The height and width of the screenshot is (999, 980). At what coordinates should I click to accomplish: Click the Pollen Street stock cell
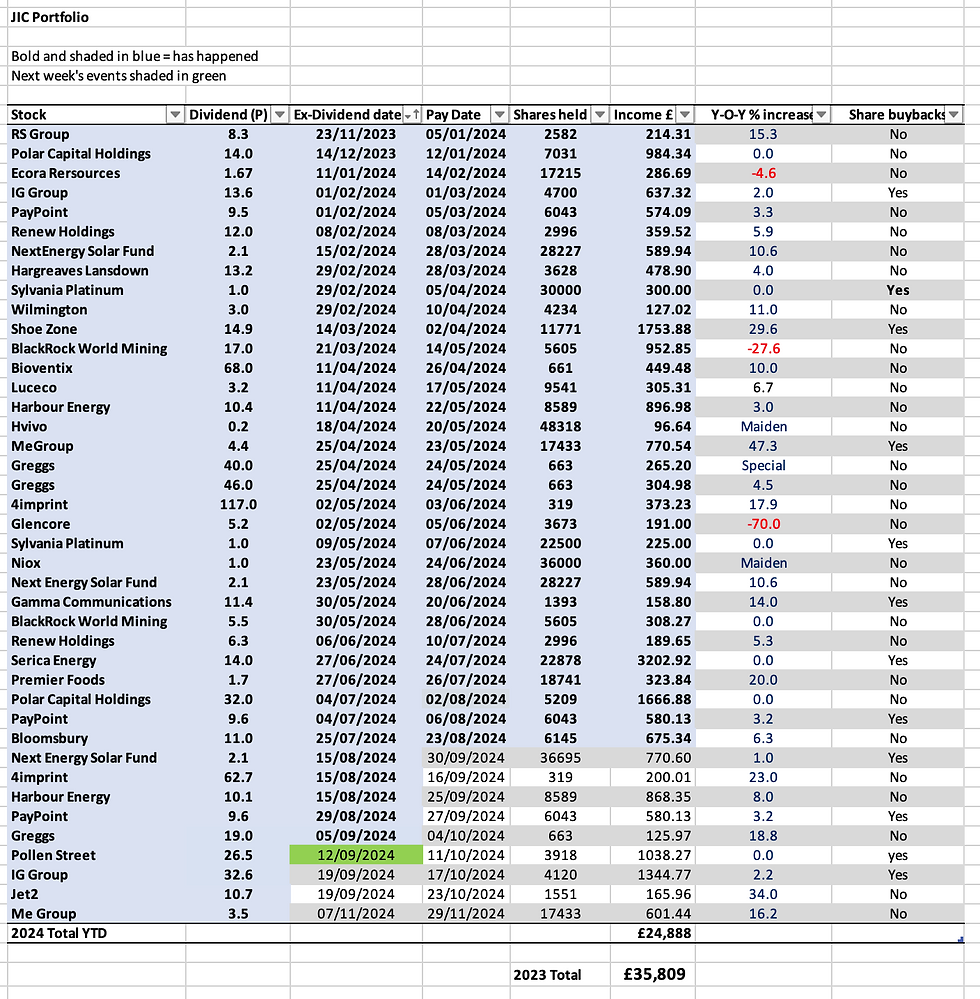point(97,855)
